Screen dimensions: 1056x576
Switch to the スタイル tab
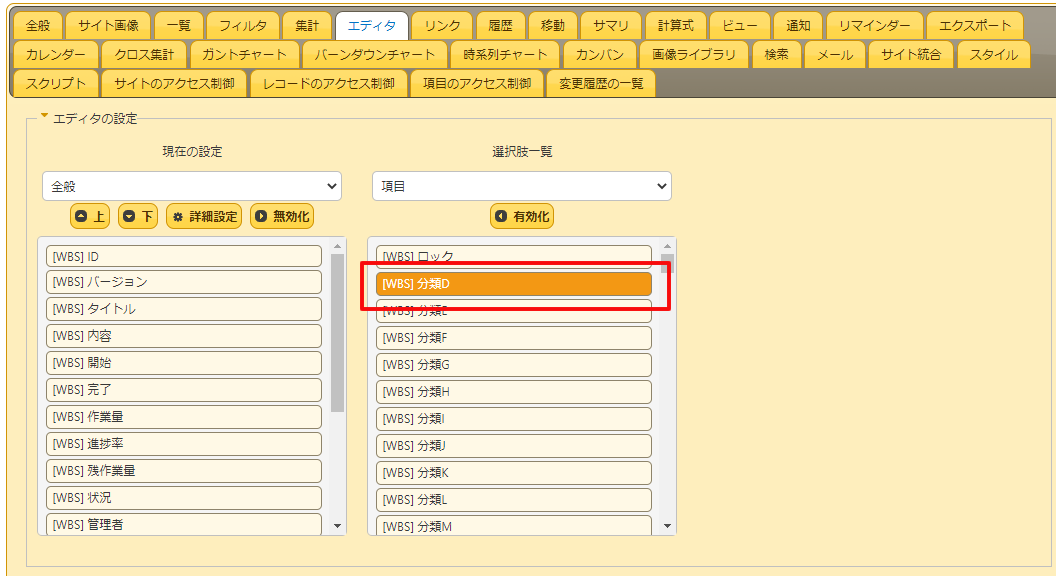pyautogui.click(x=993, y=55)
